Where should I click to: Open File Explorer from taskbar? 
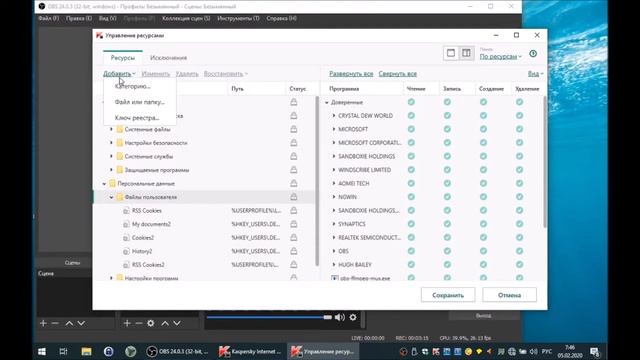86,351
